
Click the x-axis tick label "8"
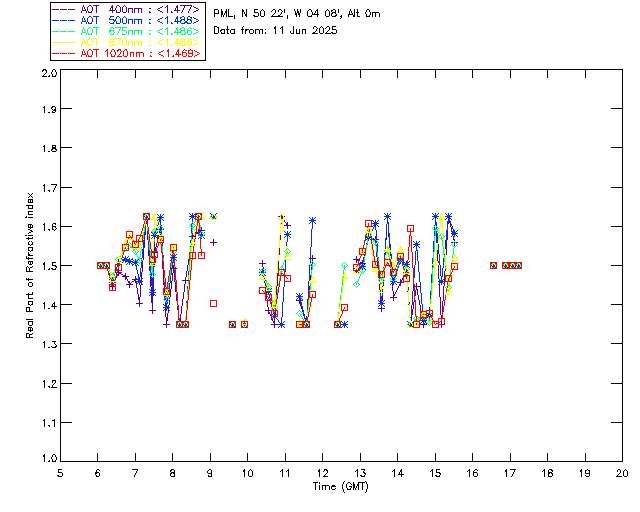172,473
